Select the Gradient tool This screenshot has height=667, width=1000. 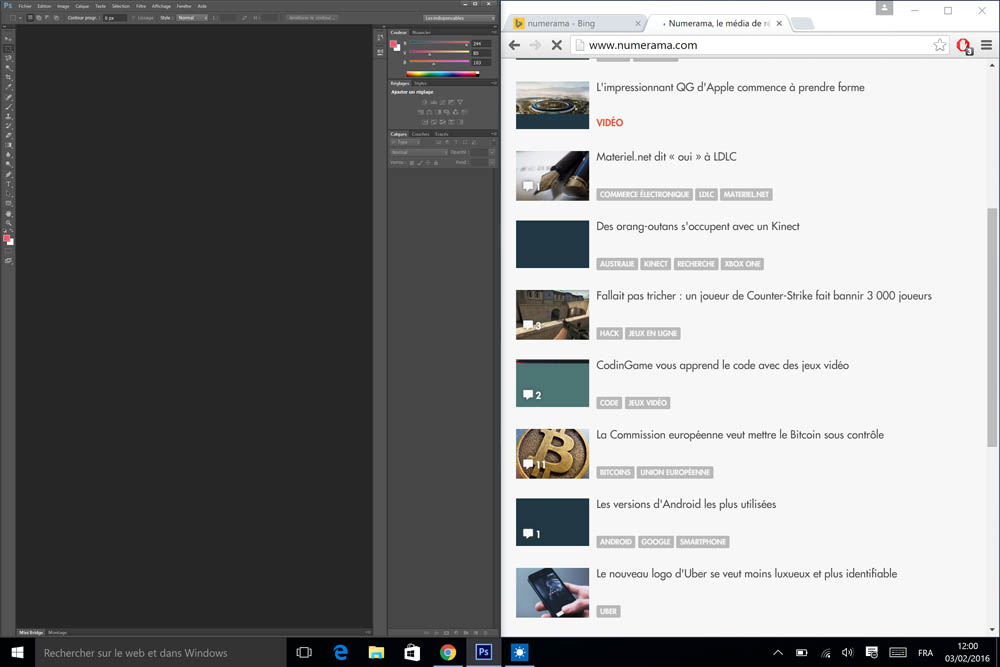8,145
